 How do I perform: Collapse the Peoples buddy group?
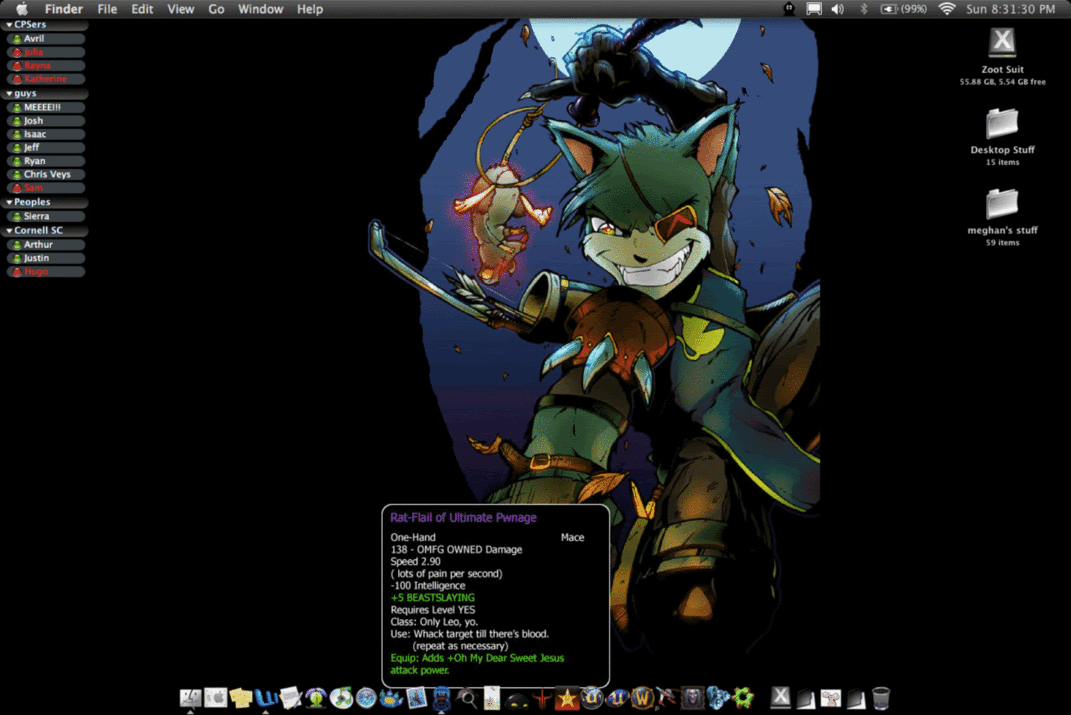9,202
